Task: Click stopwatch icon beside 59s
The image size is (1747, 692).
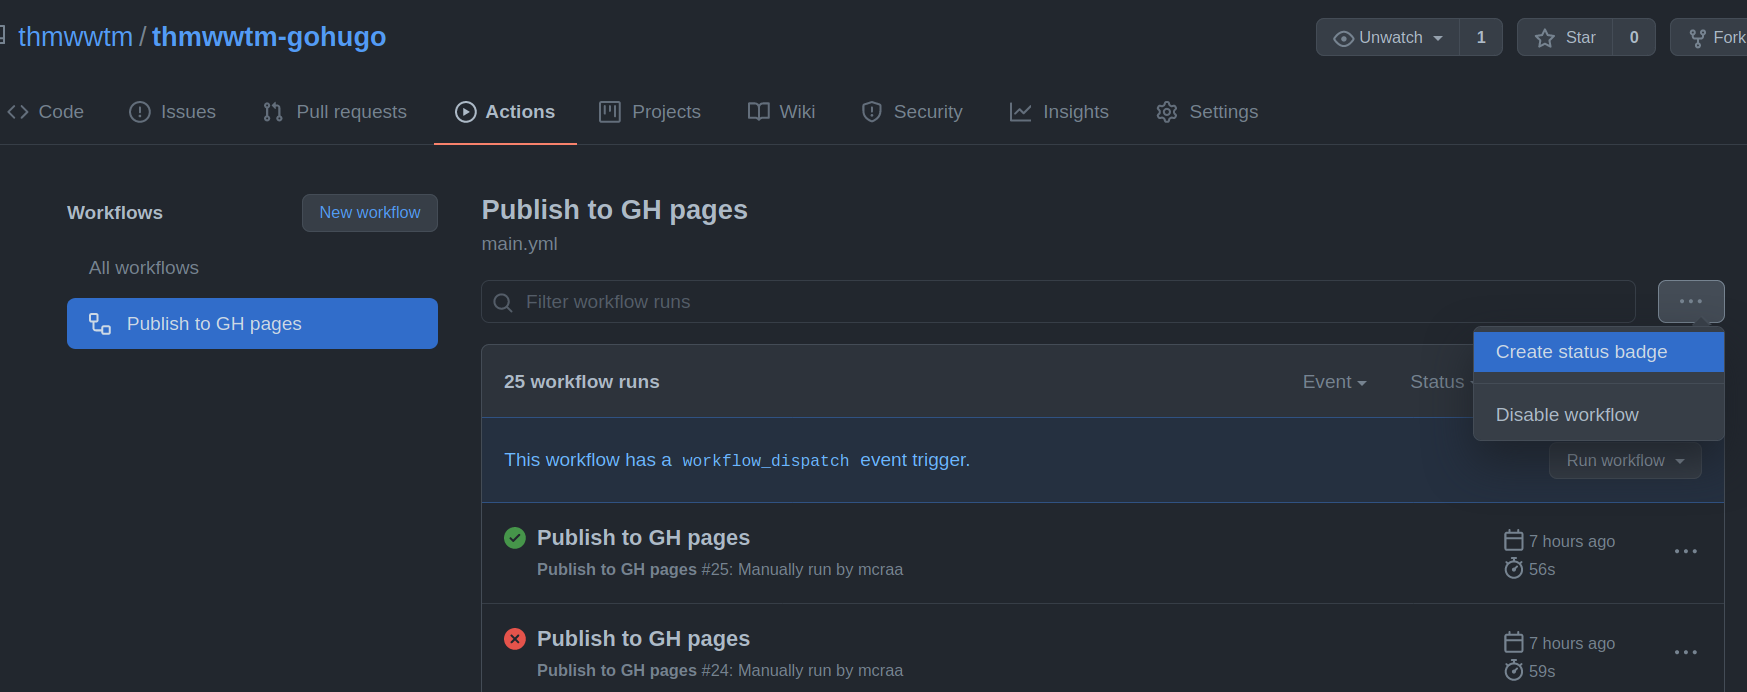Action: pyautogui.click(x=1514, y=671)
